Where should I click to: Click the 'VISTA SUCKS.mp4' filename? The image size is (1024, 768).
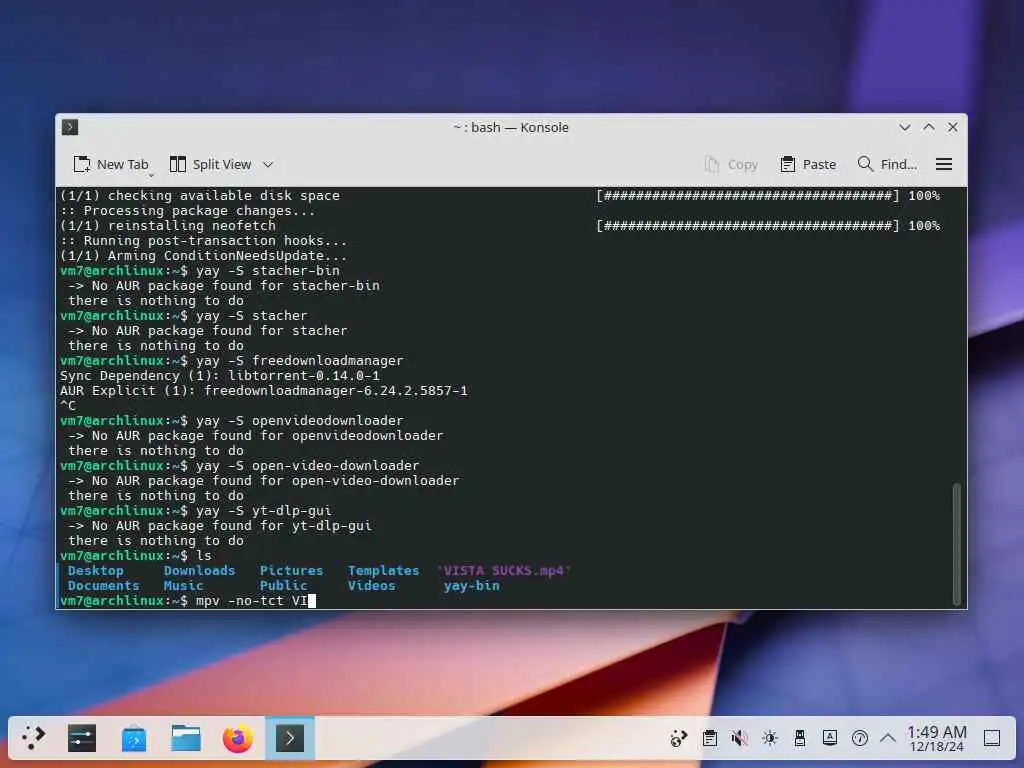coord(504,571)
